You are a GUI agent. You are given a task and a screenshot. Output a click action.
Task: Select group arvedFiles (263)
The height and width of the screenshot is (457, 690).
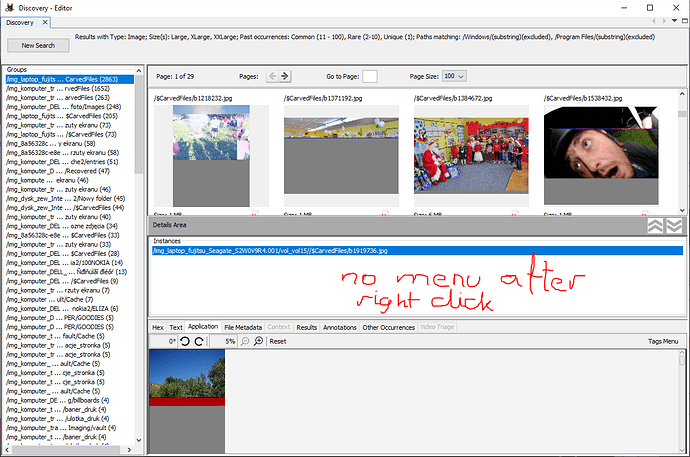pyautogui.click(x=70, y=98)
